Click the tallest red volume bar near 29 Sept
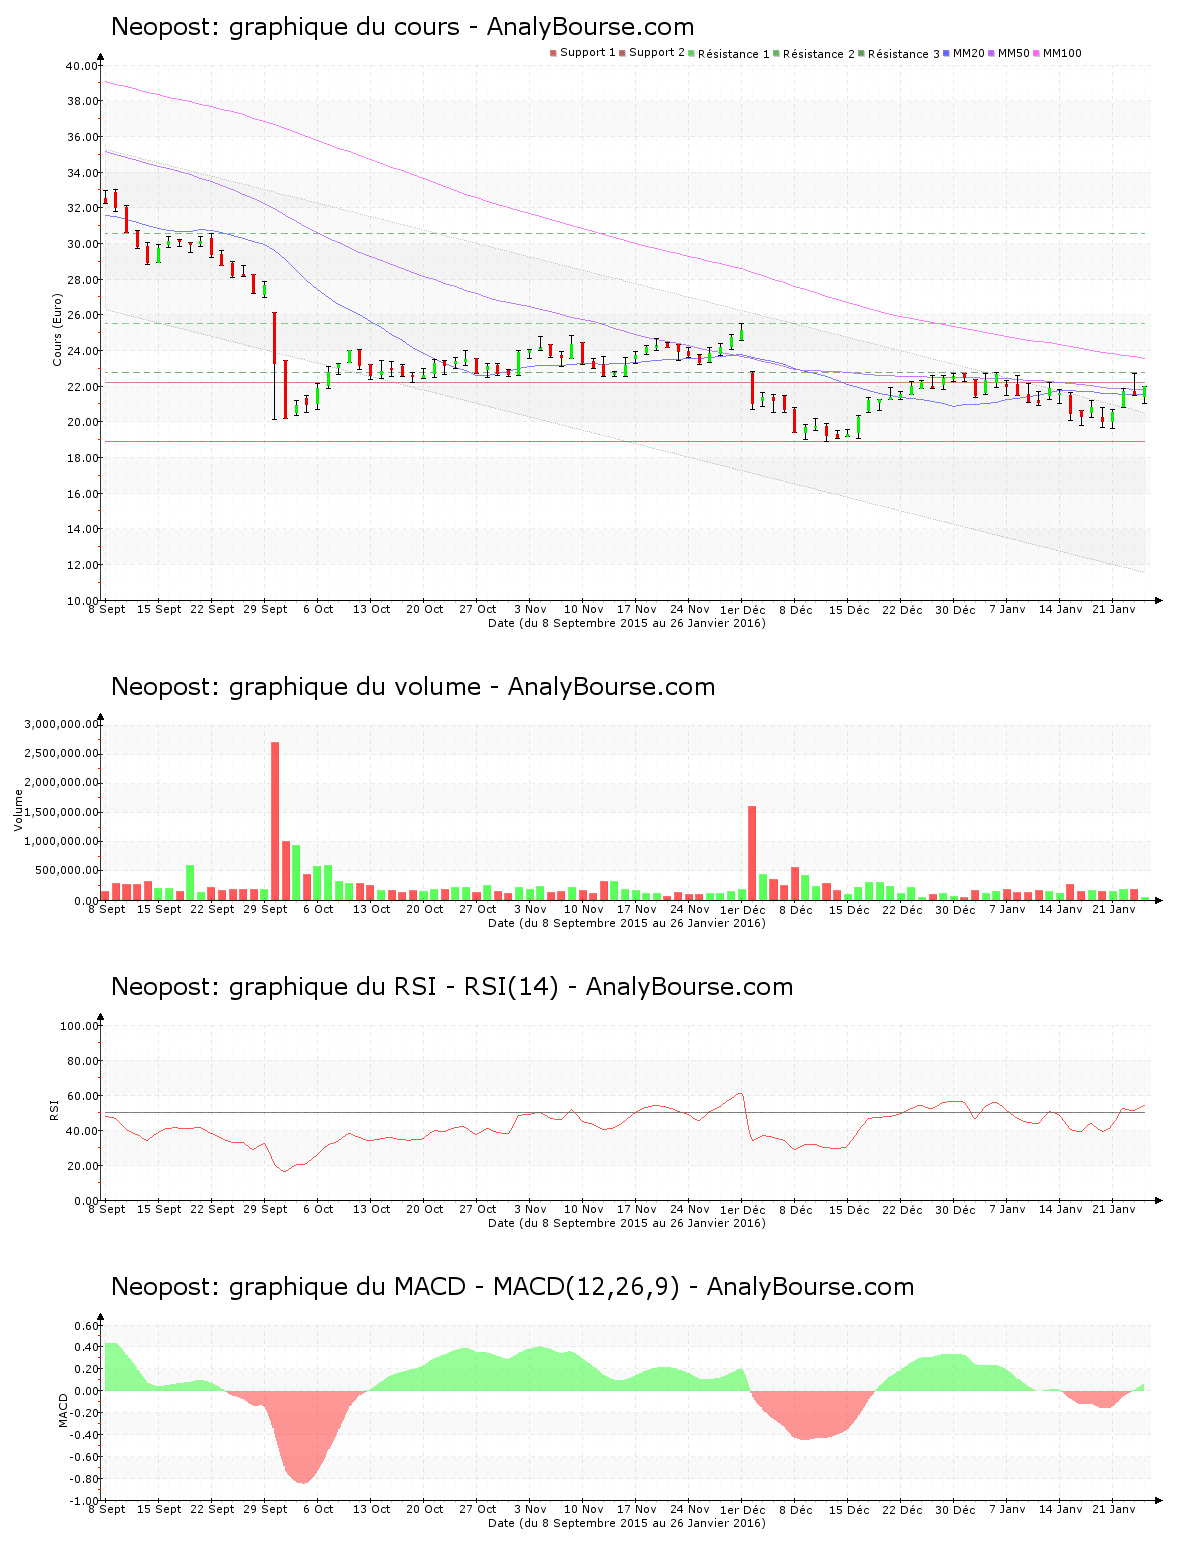Image resolution: width=1200 pixels, height=1550 pixels. [x=275, y=821]
